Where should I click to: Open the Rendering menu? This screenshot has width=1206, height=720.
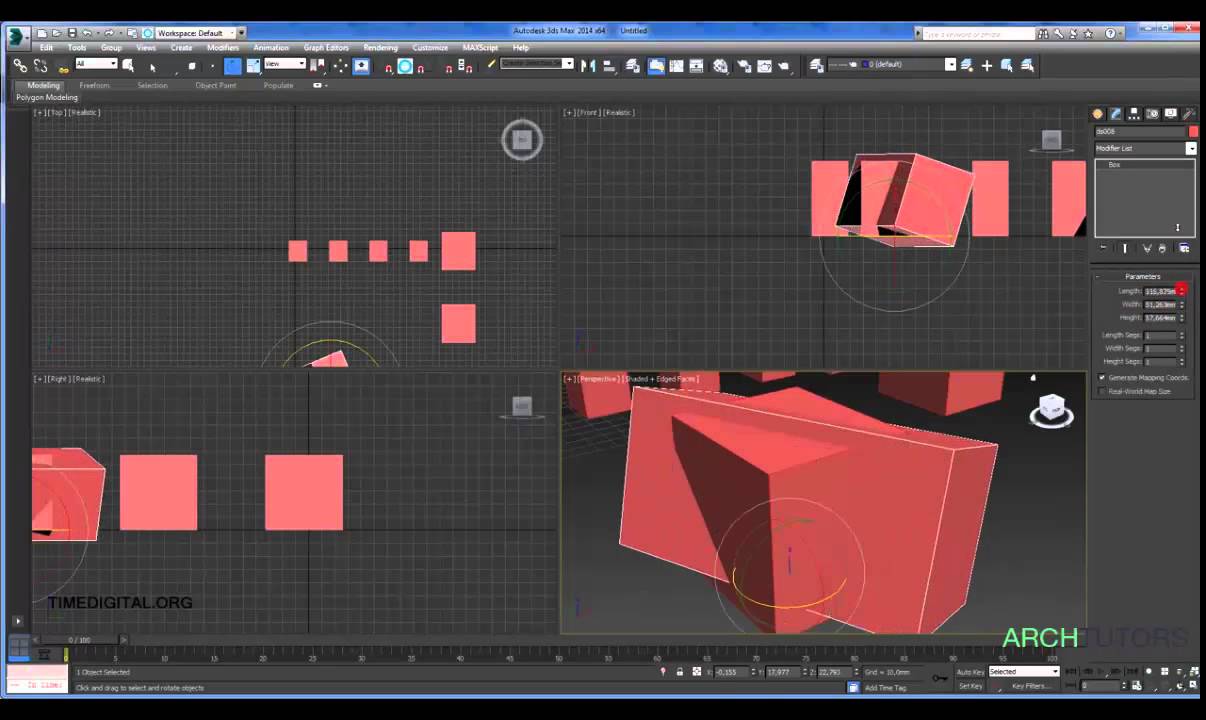pyautogui.click(x=380, y=48)
